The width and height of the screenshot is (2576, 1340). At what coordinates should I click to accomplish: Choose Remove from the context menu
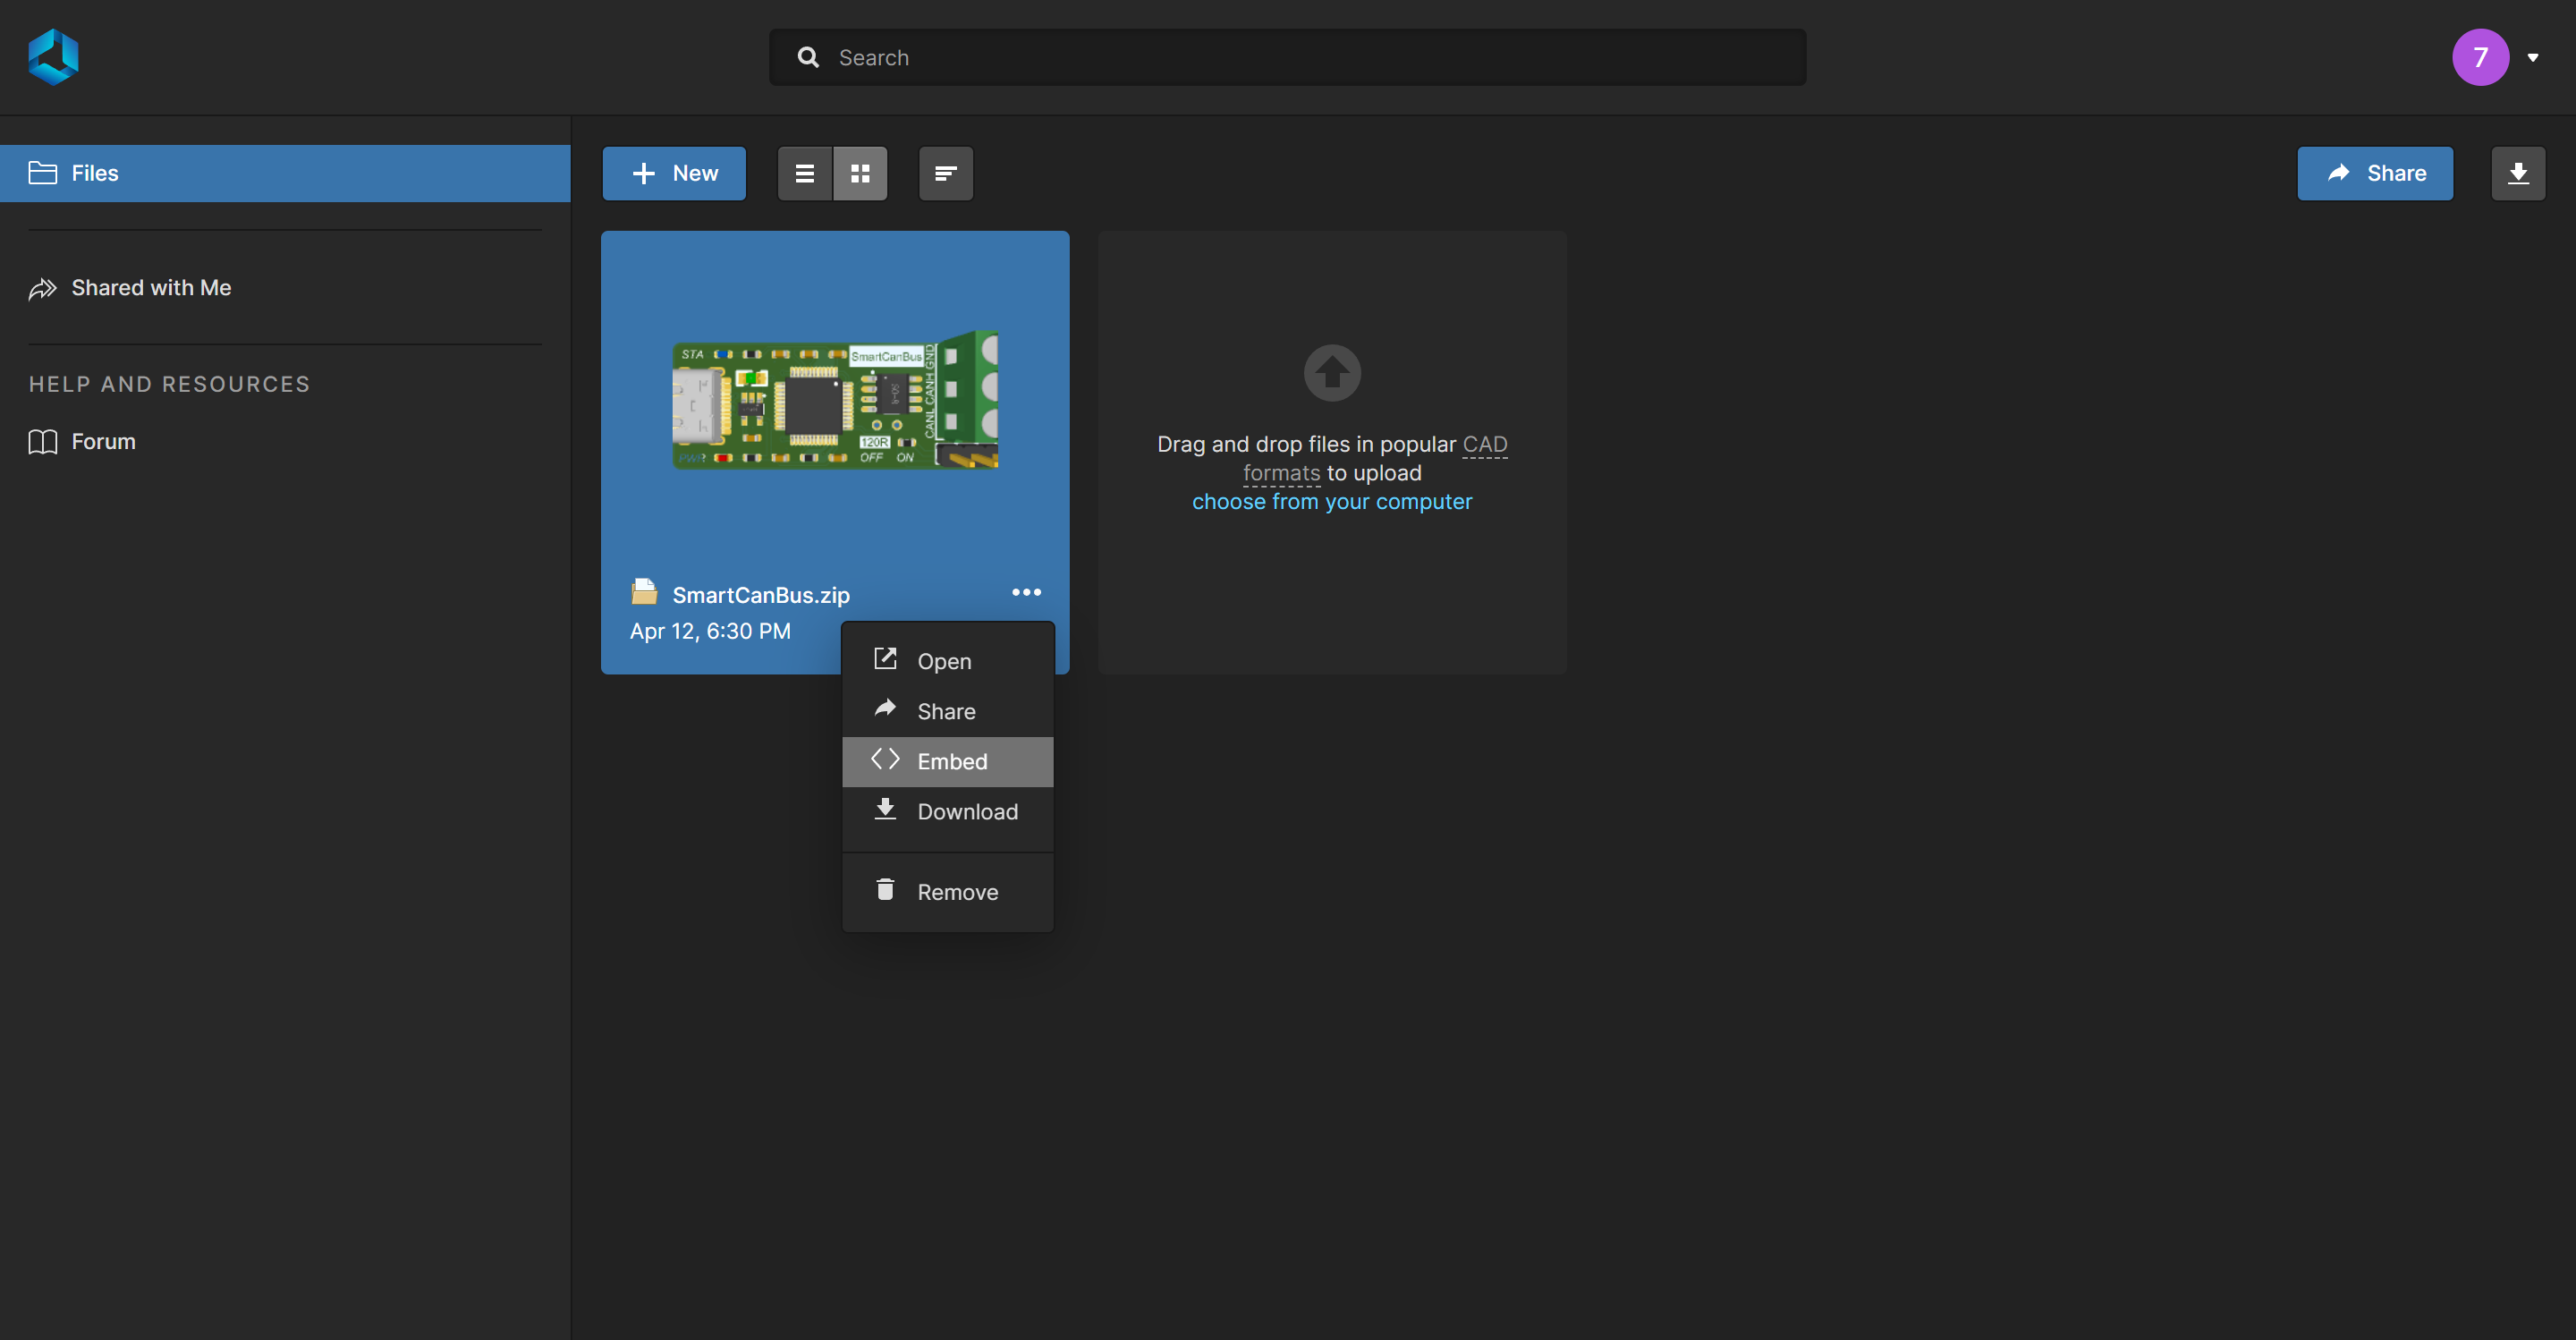pos(947,891)
